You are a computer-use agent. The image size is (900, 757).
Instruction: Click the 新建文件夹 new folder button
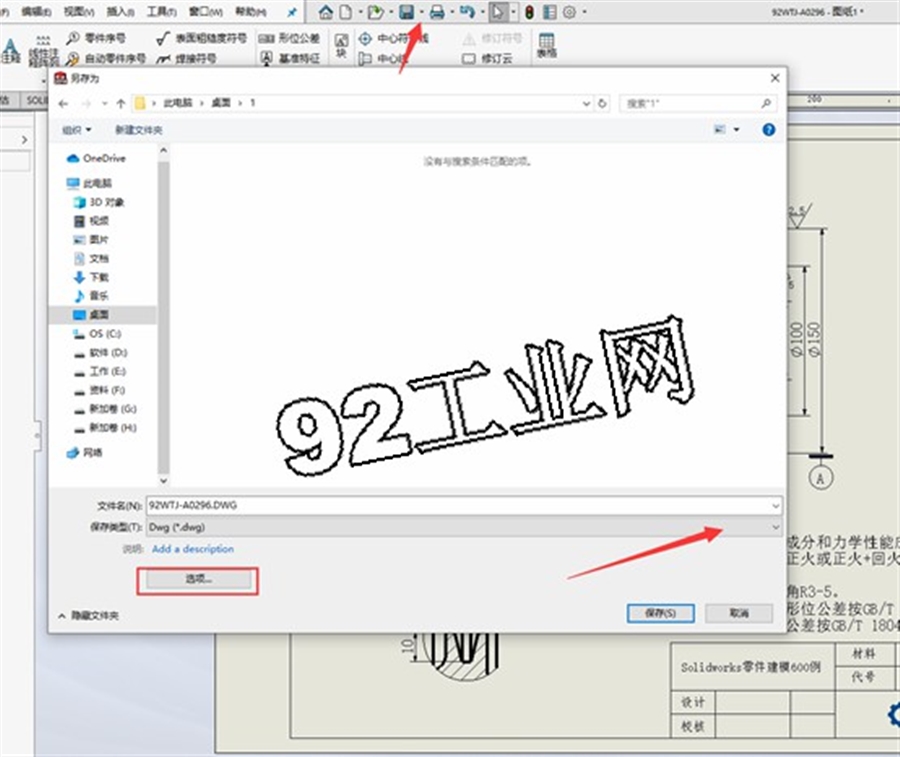(x=139, y=130)
